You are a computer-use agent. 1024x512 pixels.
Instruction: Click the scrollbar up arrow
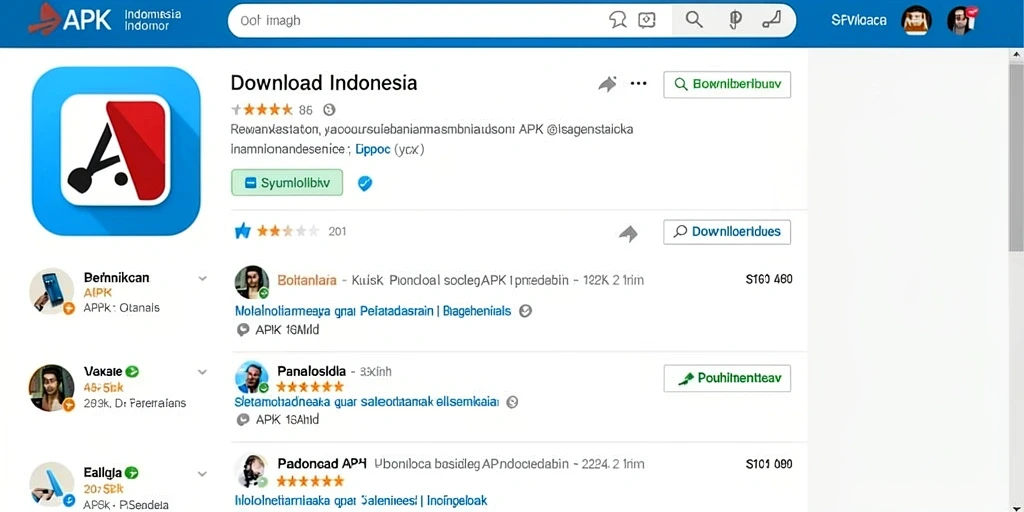pyautogui.click(x=1016, y=56)
